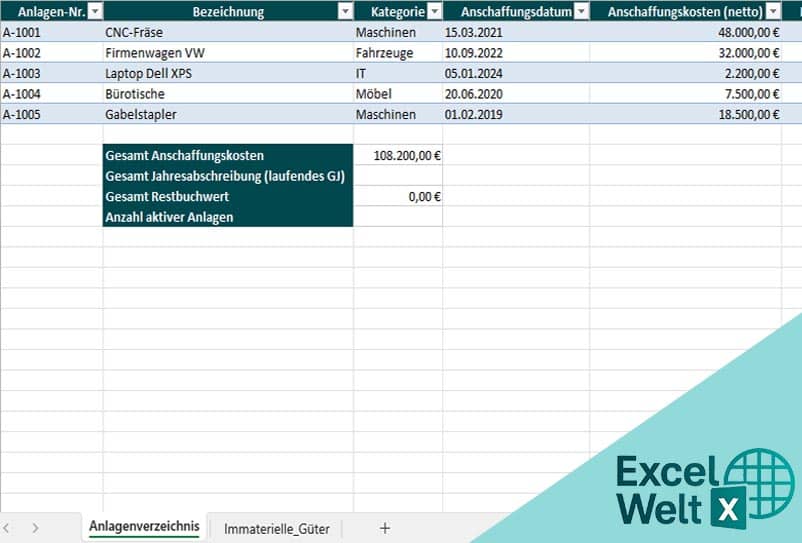Select the cell containing CNC-Fräse

coord(228,32)
